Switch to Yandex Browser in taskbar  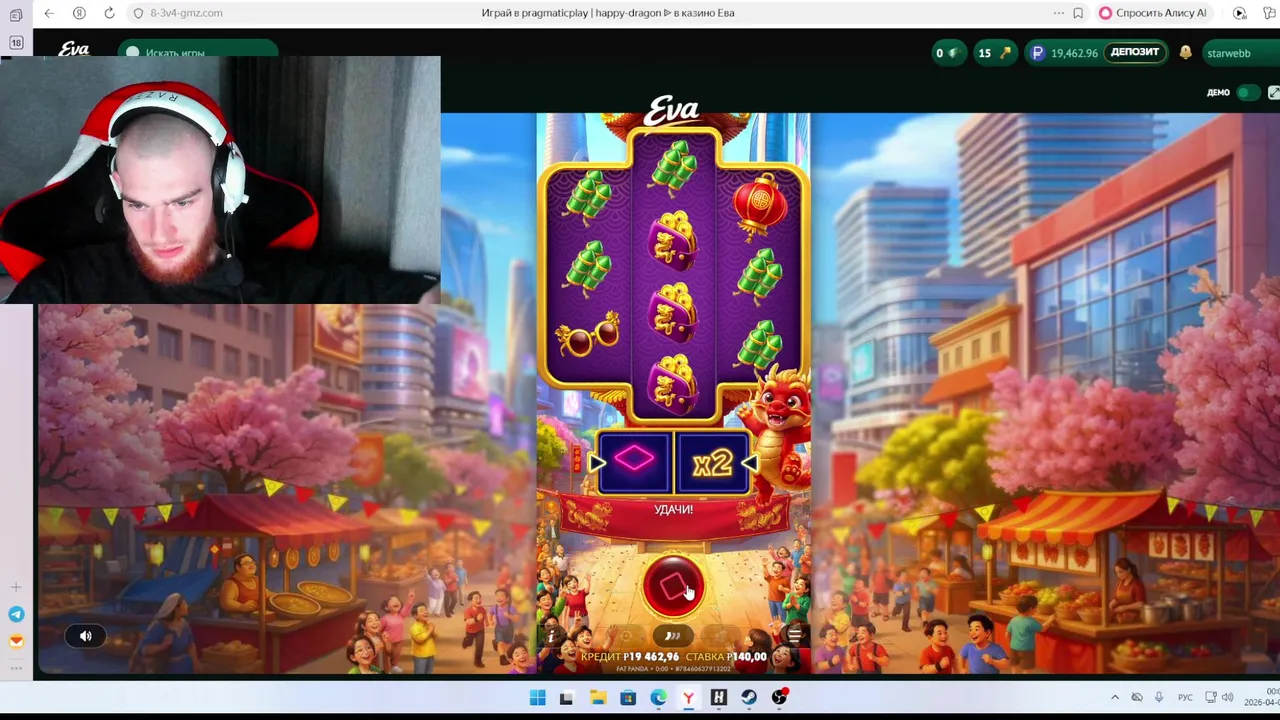tap(688, 697)
